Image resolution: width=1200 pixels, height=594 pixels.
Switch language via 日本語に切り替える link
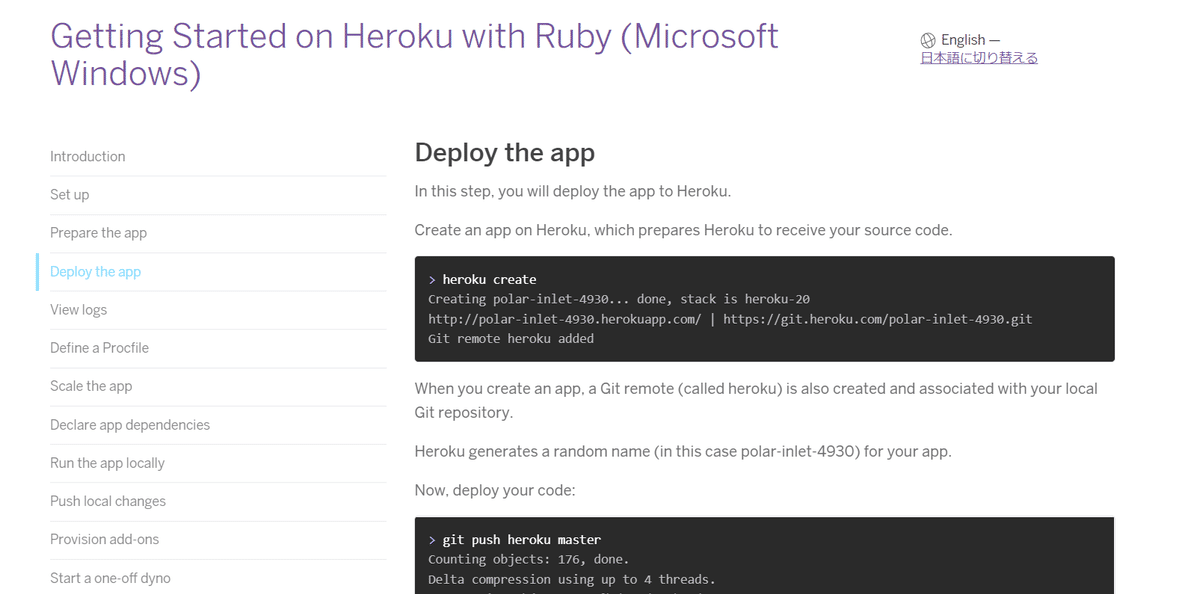coord(979,58)
